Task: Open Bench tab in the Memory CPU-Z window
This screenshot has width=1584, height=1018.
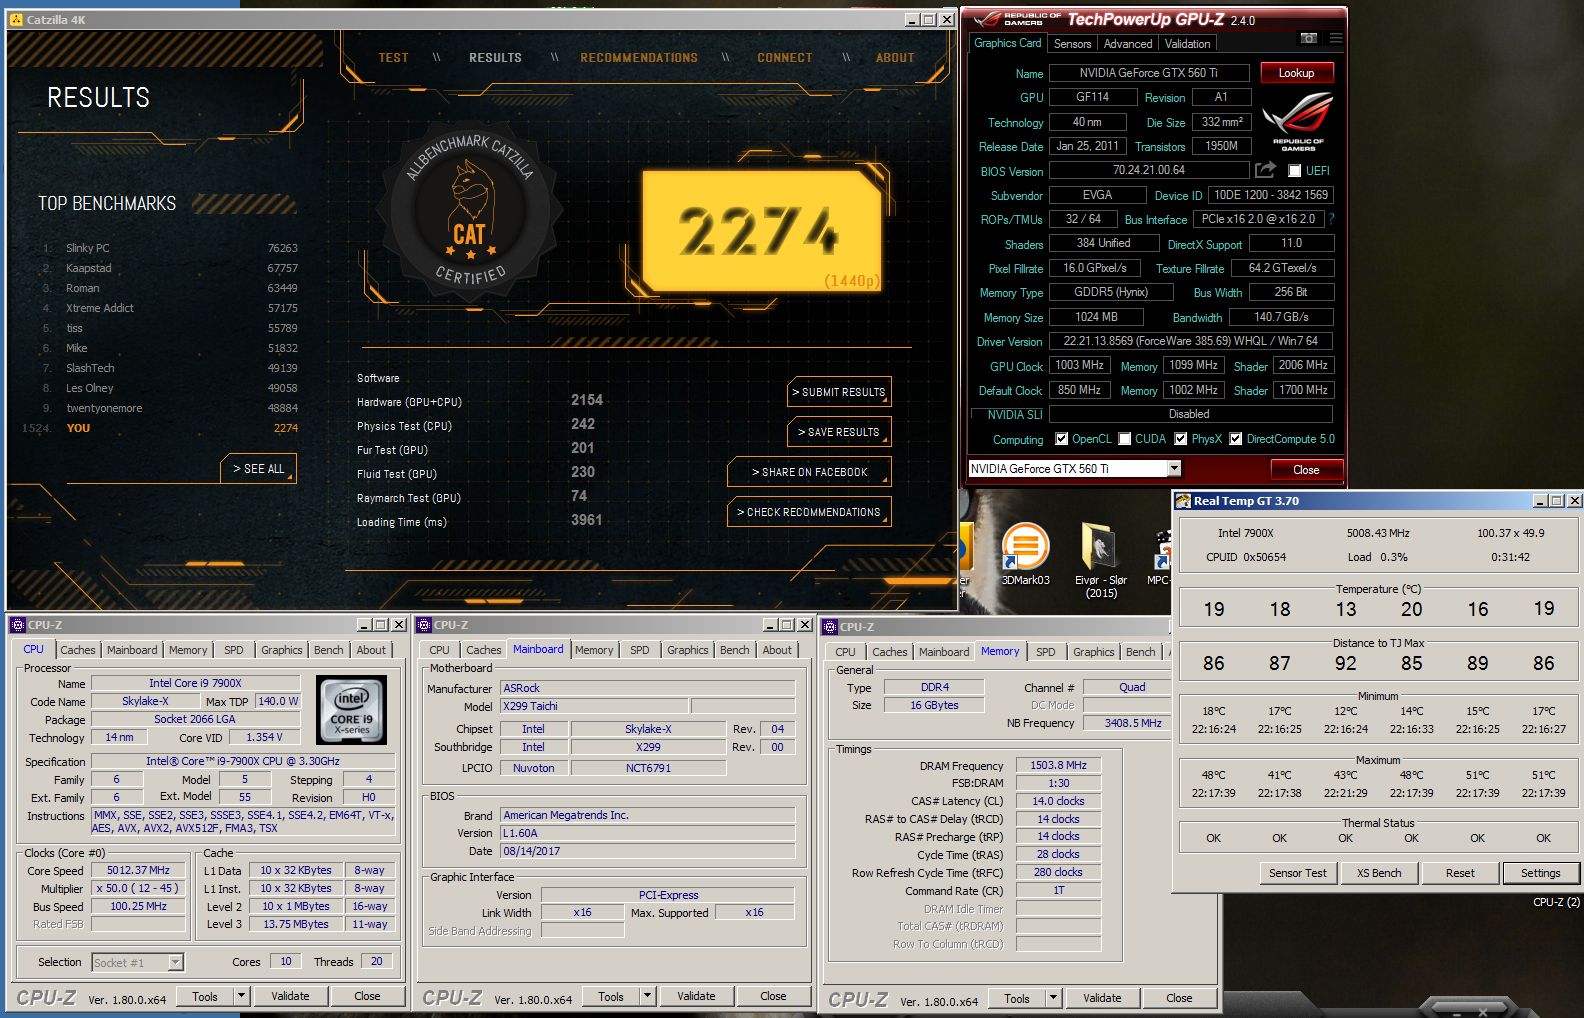Action: (x=1141, y=652)
